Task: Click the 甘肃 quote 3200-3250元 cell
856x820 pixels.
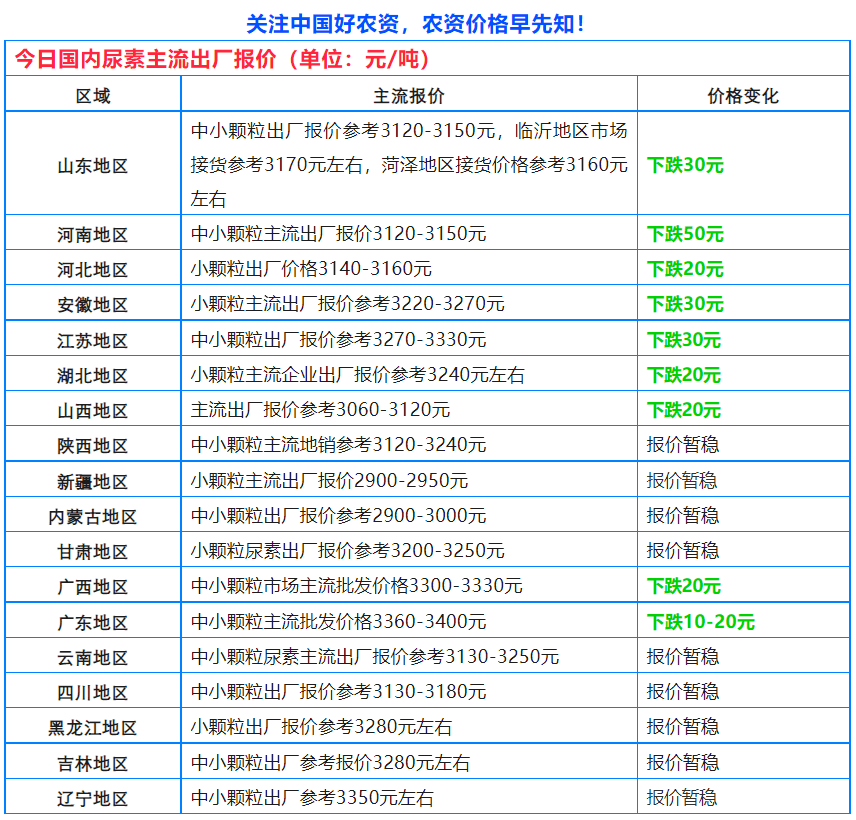Action: [x=348, y=551]
